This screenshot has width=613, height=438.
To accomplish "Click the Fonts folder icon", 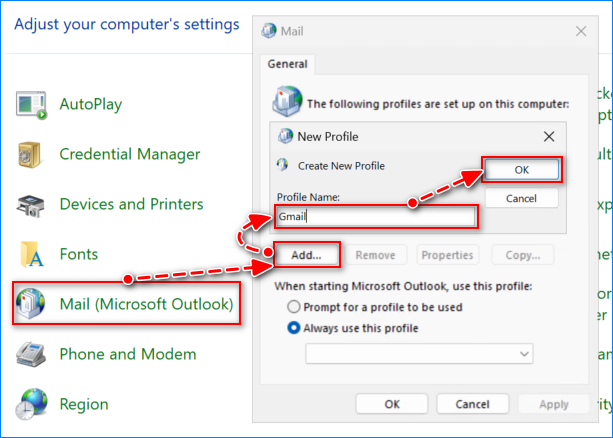I will [x=31, y=255].
